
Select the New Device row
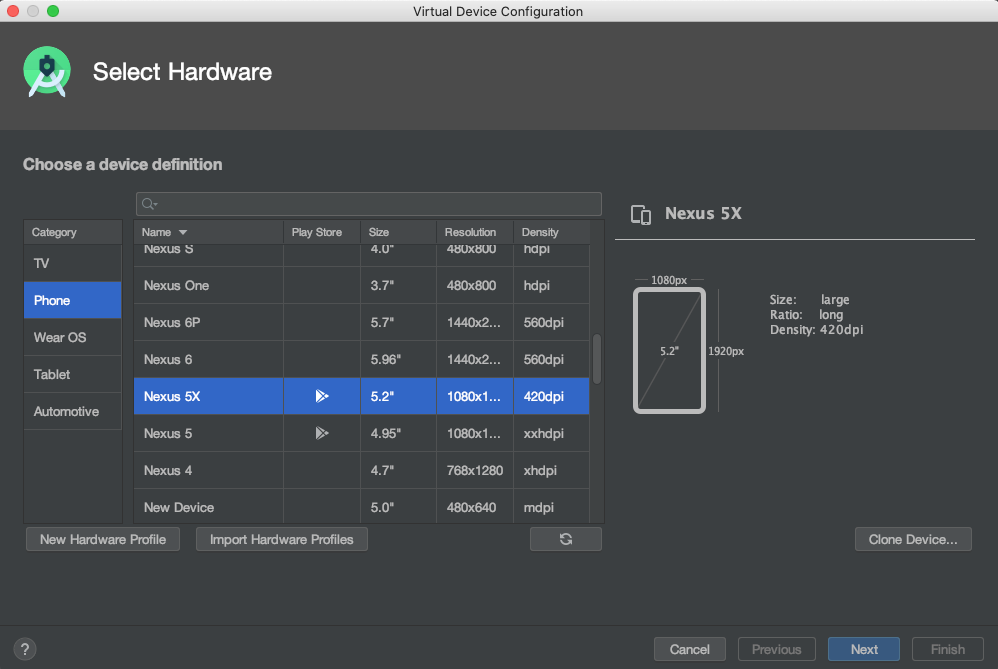click(362, 507)
